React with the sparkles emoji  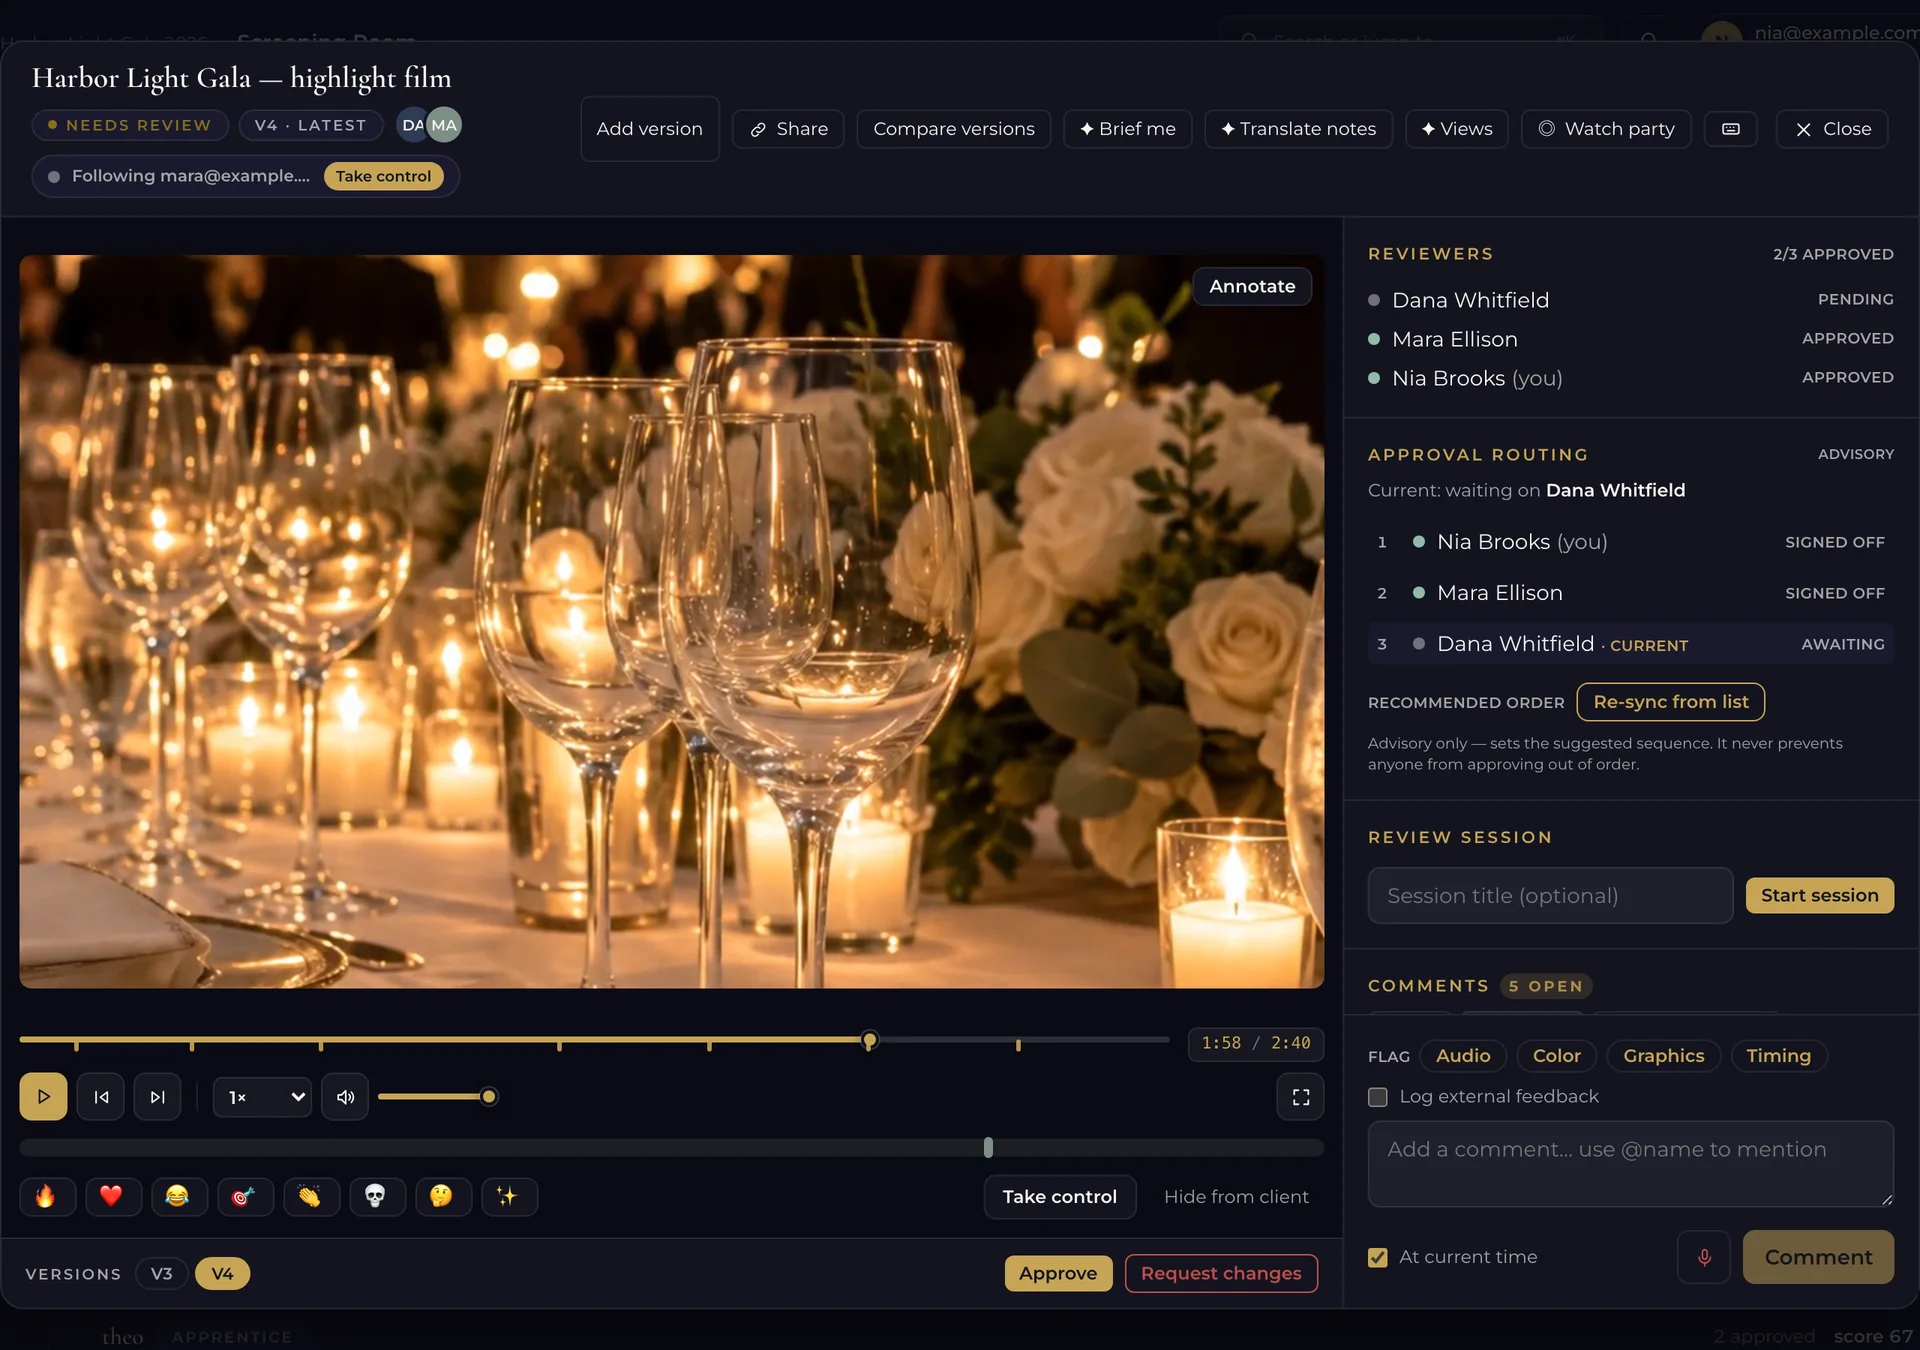508,1196
